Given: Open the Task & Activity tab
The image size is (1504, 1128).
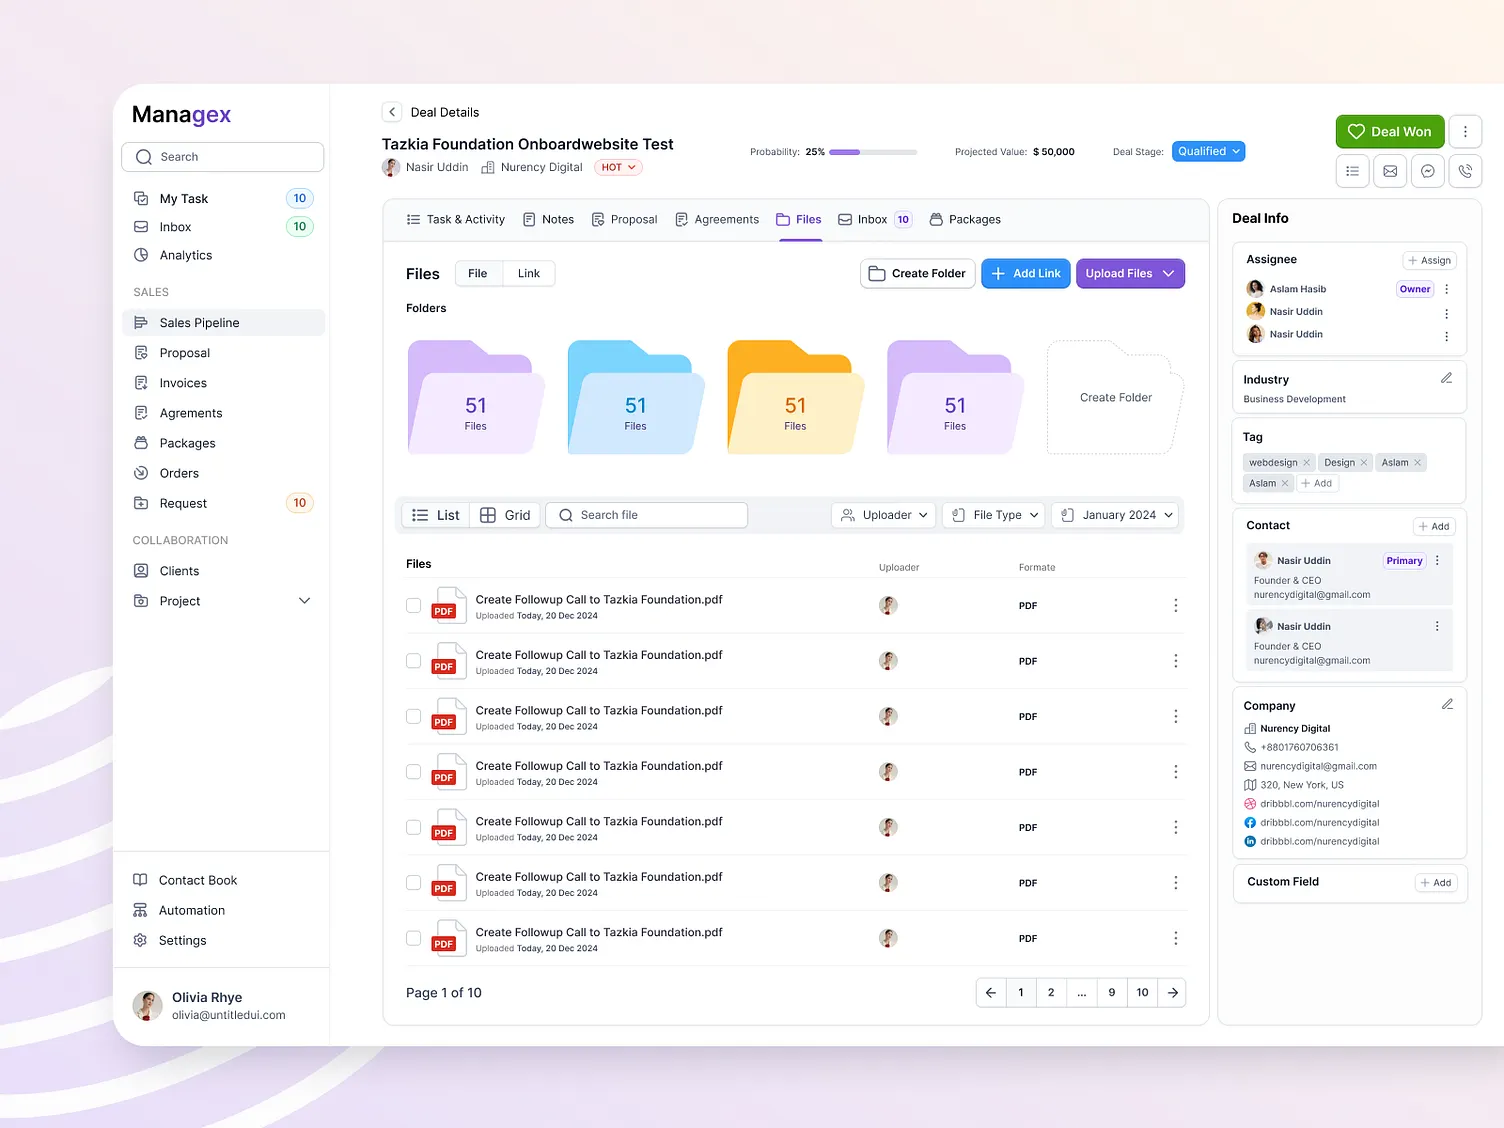Looking at the screenshot, I should click(x=455, y=219).
